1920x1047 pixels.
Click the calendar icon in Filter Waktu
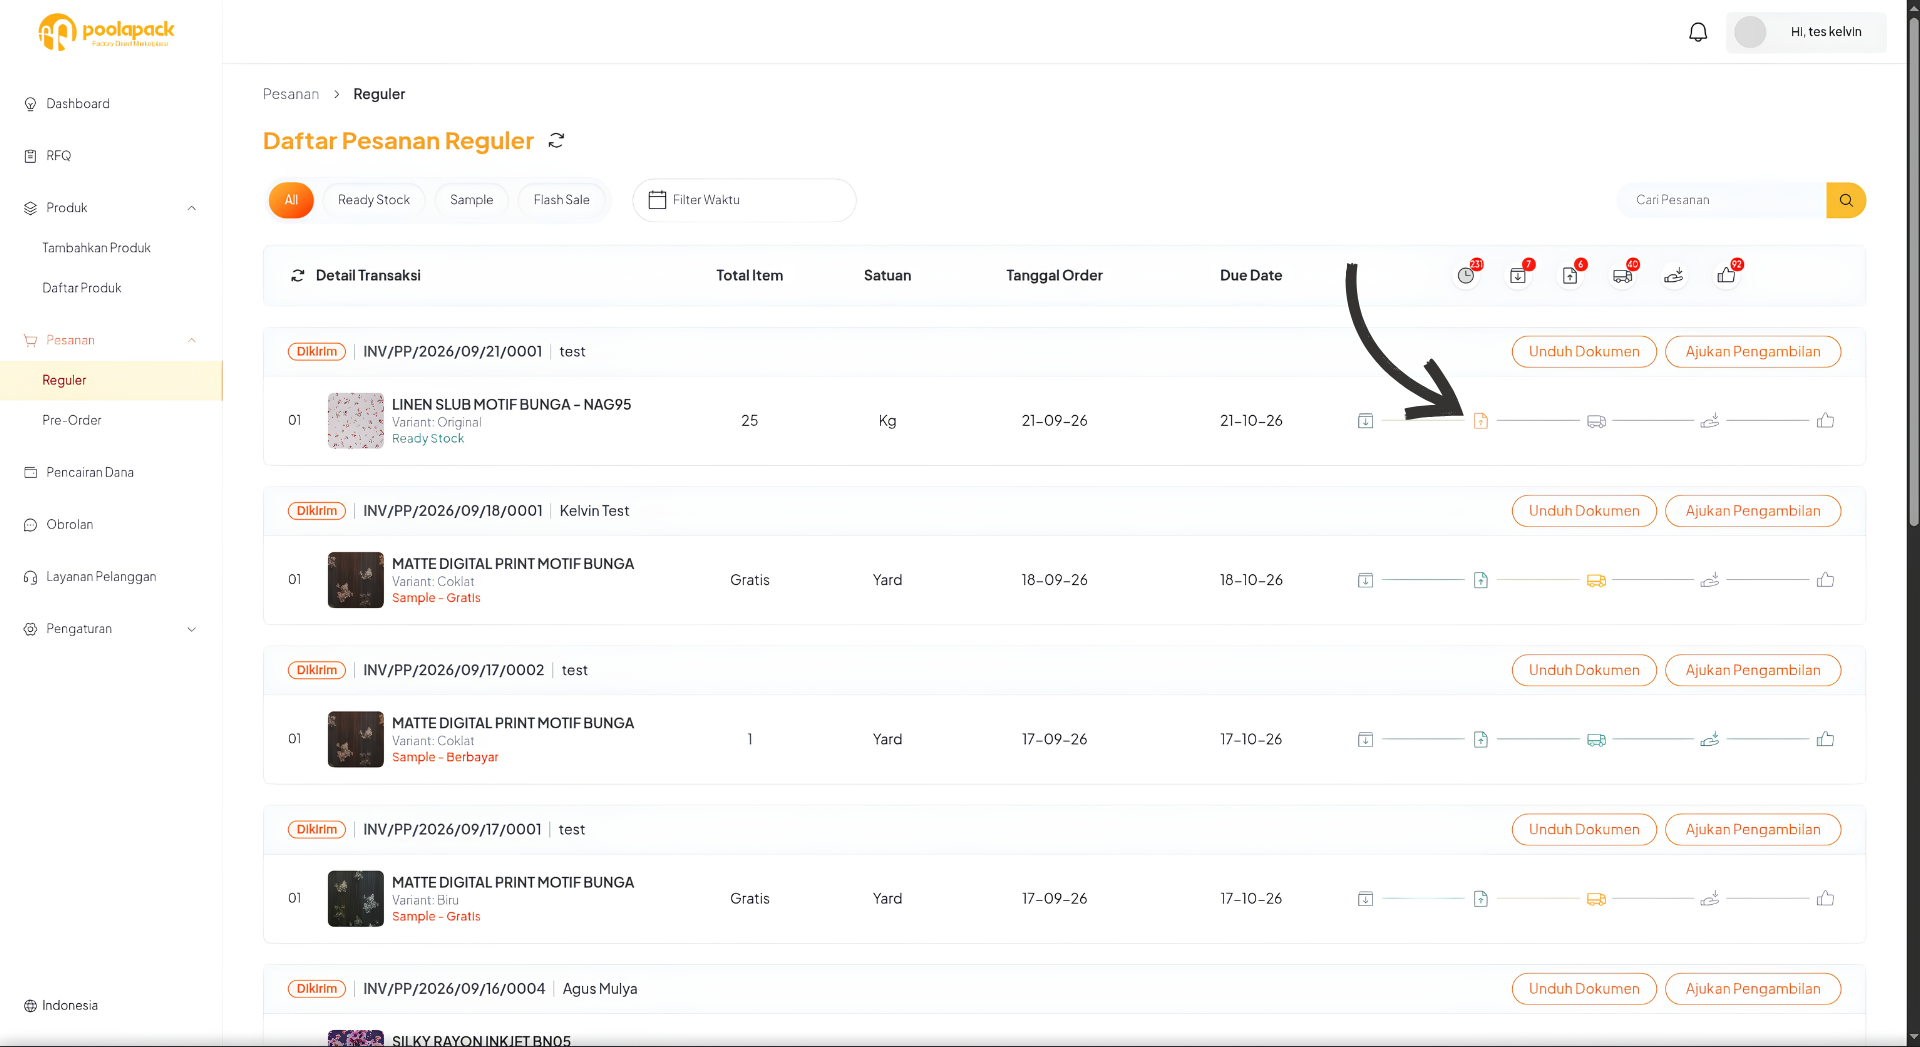pos(657,200)
